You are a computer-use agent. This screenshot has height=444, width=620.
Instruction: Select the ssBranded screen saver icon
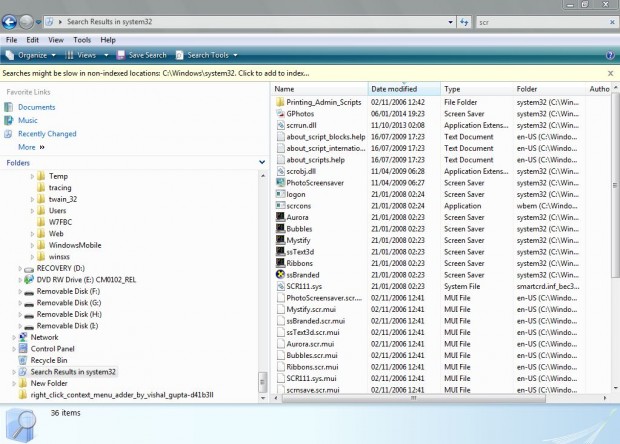click(280, 275)
